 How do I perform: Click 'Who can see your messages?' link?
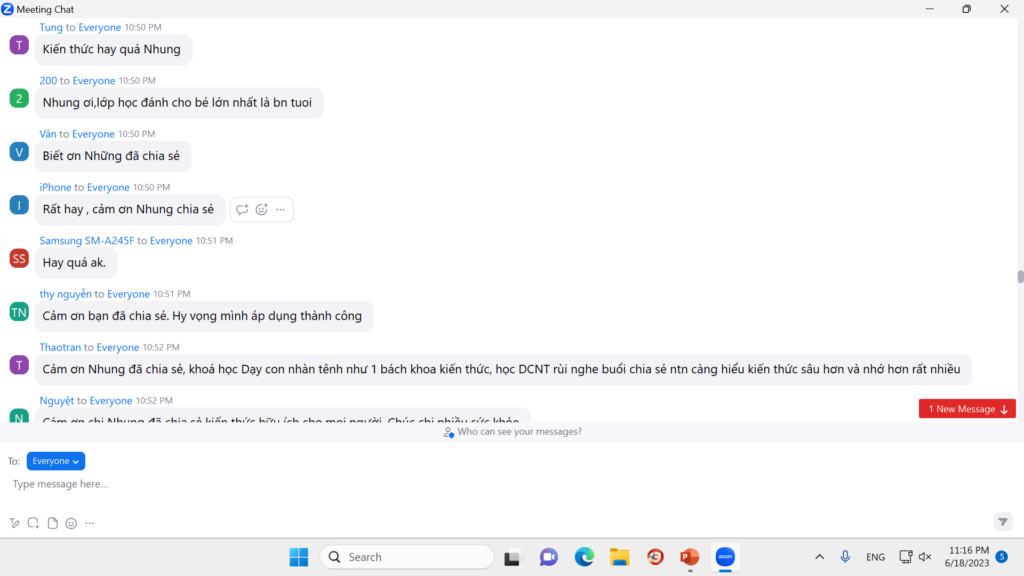[512, 432]
